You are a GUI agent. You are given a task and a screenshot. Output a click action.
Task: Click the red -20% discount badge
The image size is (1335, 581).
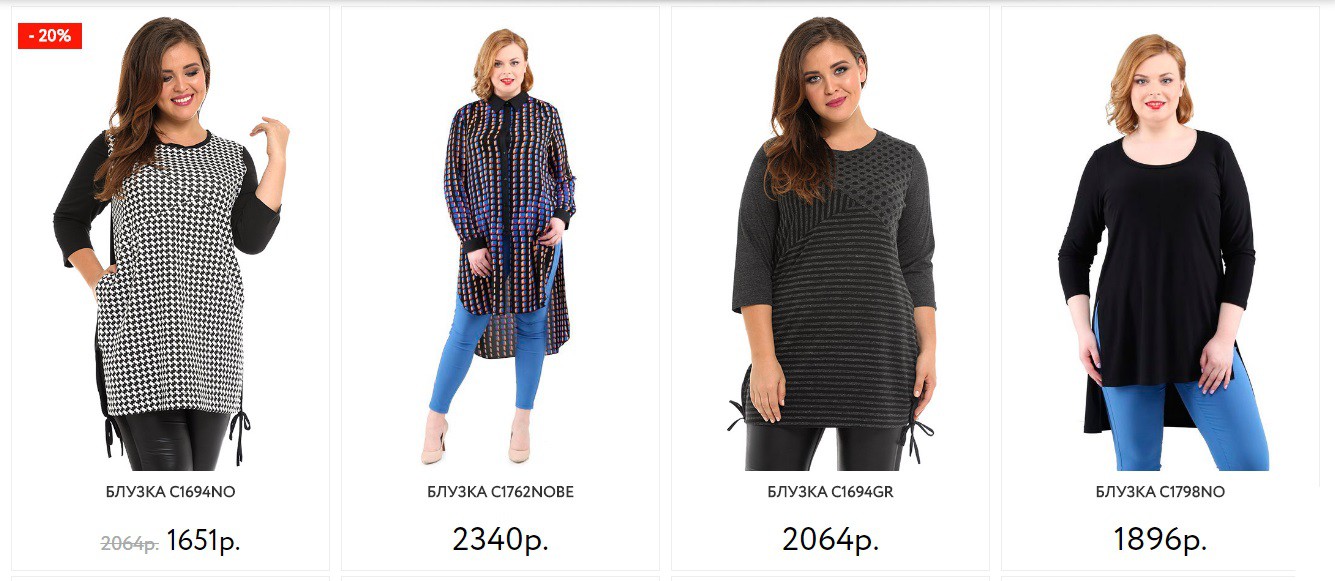click(50, 36)
